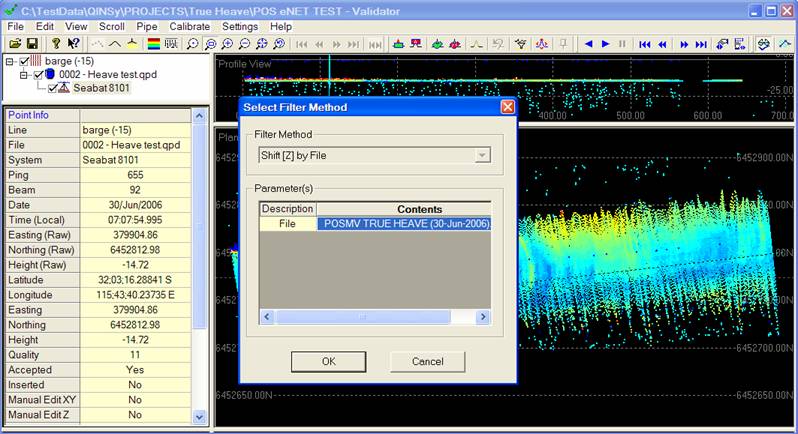The height and width of the screenshot is (434, 798).
Task: Select the POSMV TRUE HEAVE file cell
Action: [x=405, y=224]
